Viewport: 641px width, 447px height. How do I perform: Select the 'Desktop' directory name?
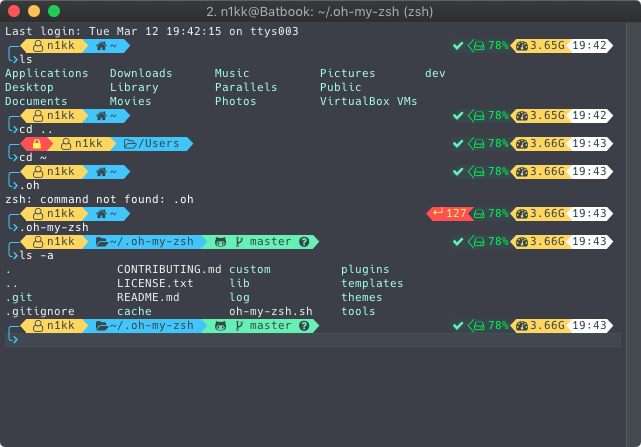[x=29, y=88]
